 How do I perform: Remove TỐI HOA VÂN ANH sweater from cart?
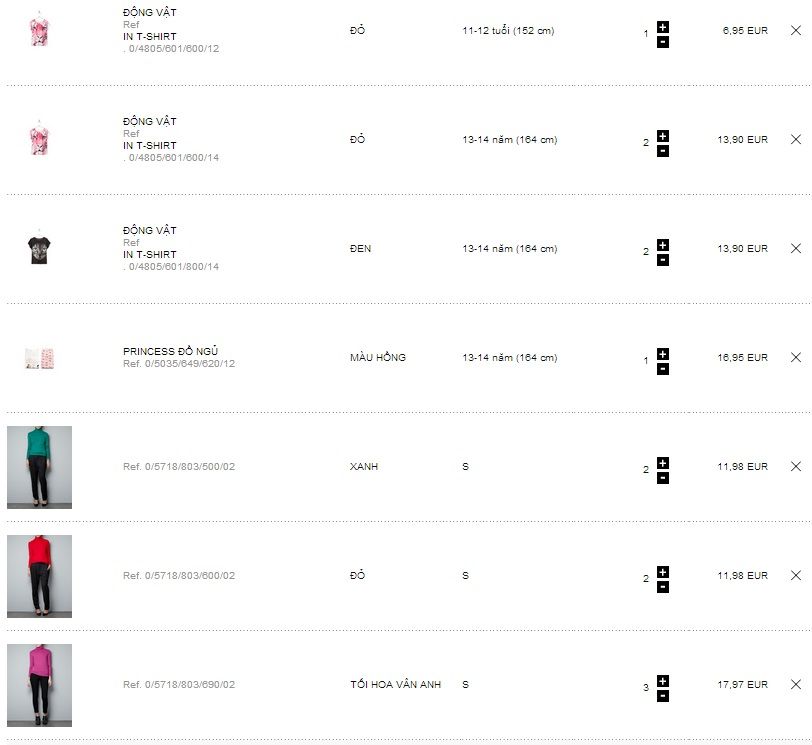coord(796,684)
